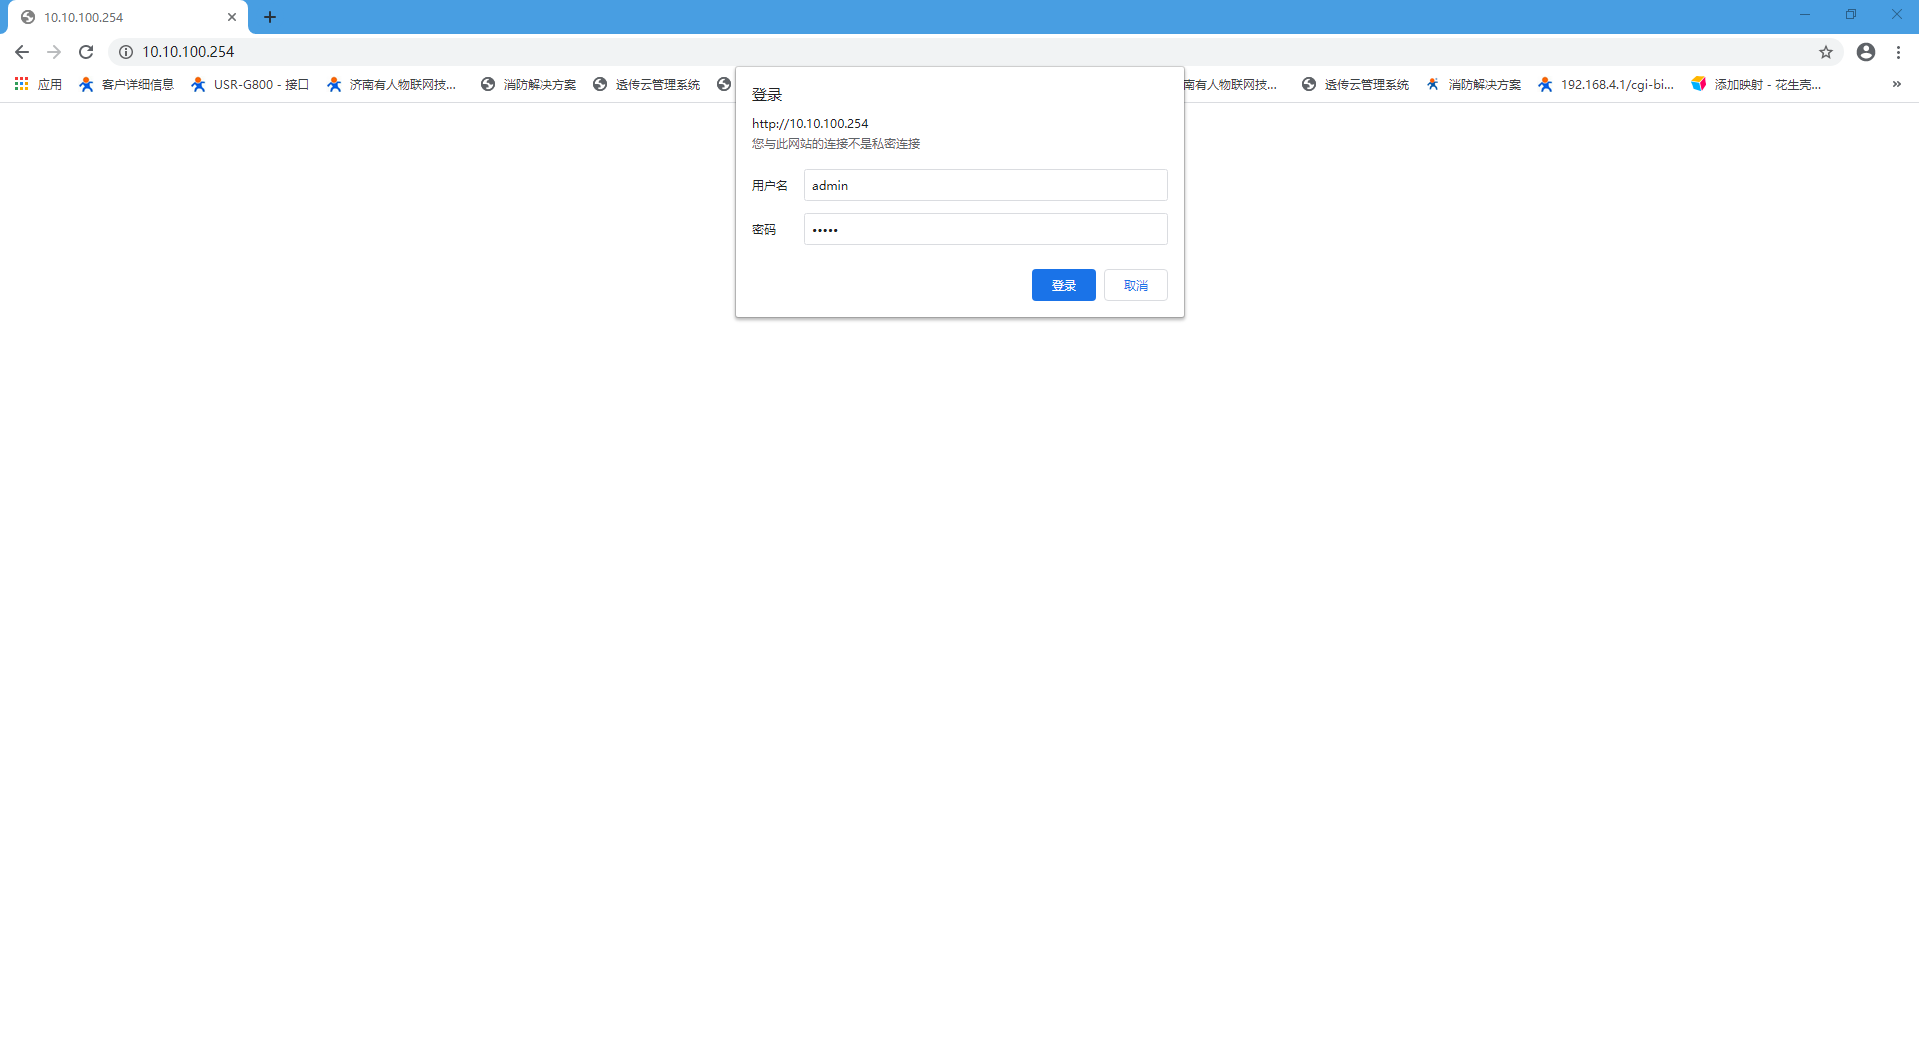This screenshot has width=1919, height=1040.
Task: Bookmark this page with the star icon
Action: [x=1825, y=52]
